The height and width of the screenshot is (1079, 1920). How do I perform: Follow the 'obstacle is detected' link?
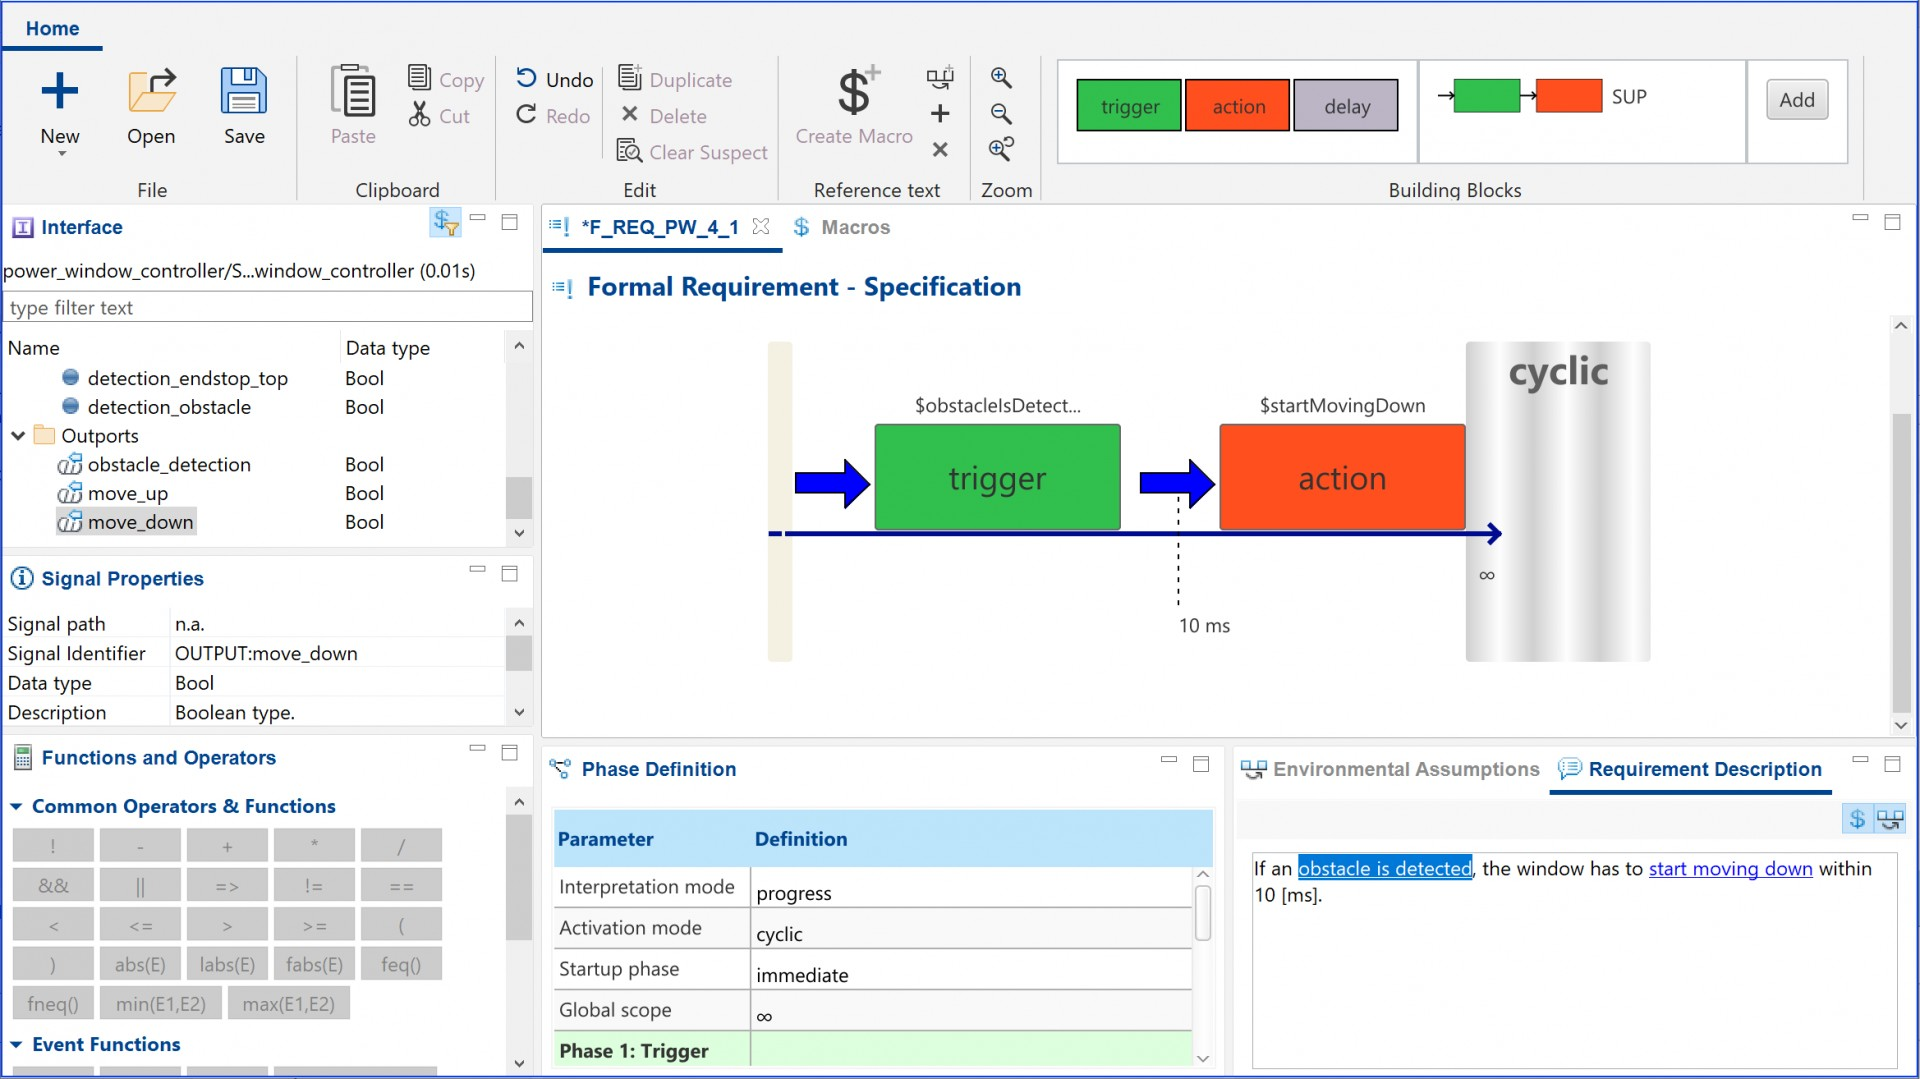click(x=1384, y=868)
